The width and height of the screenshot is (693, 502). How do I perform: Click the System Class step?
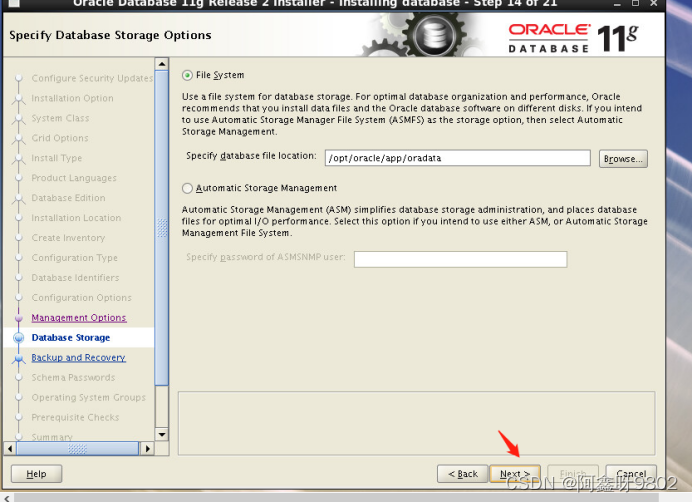(60, 118)
